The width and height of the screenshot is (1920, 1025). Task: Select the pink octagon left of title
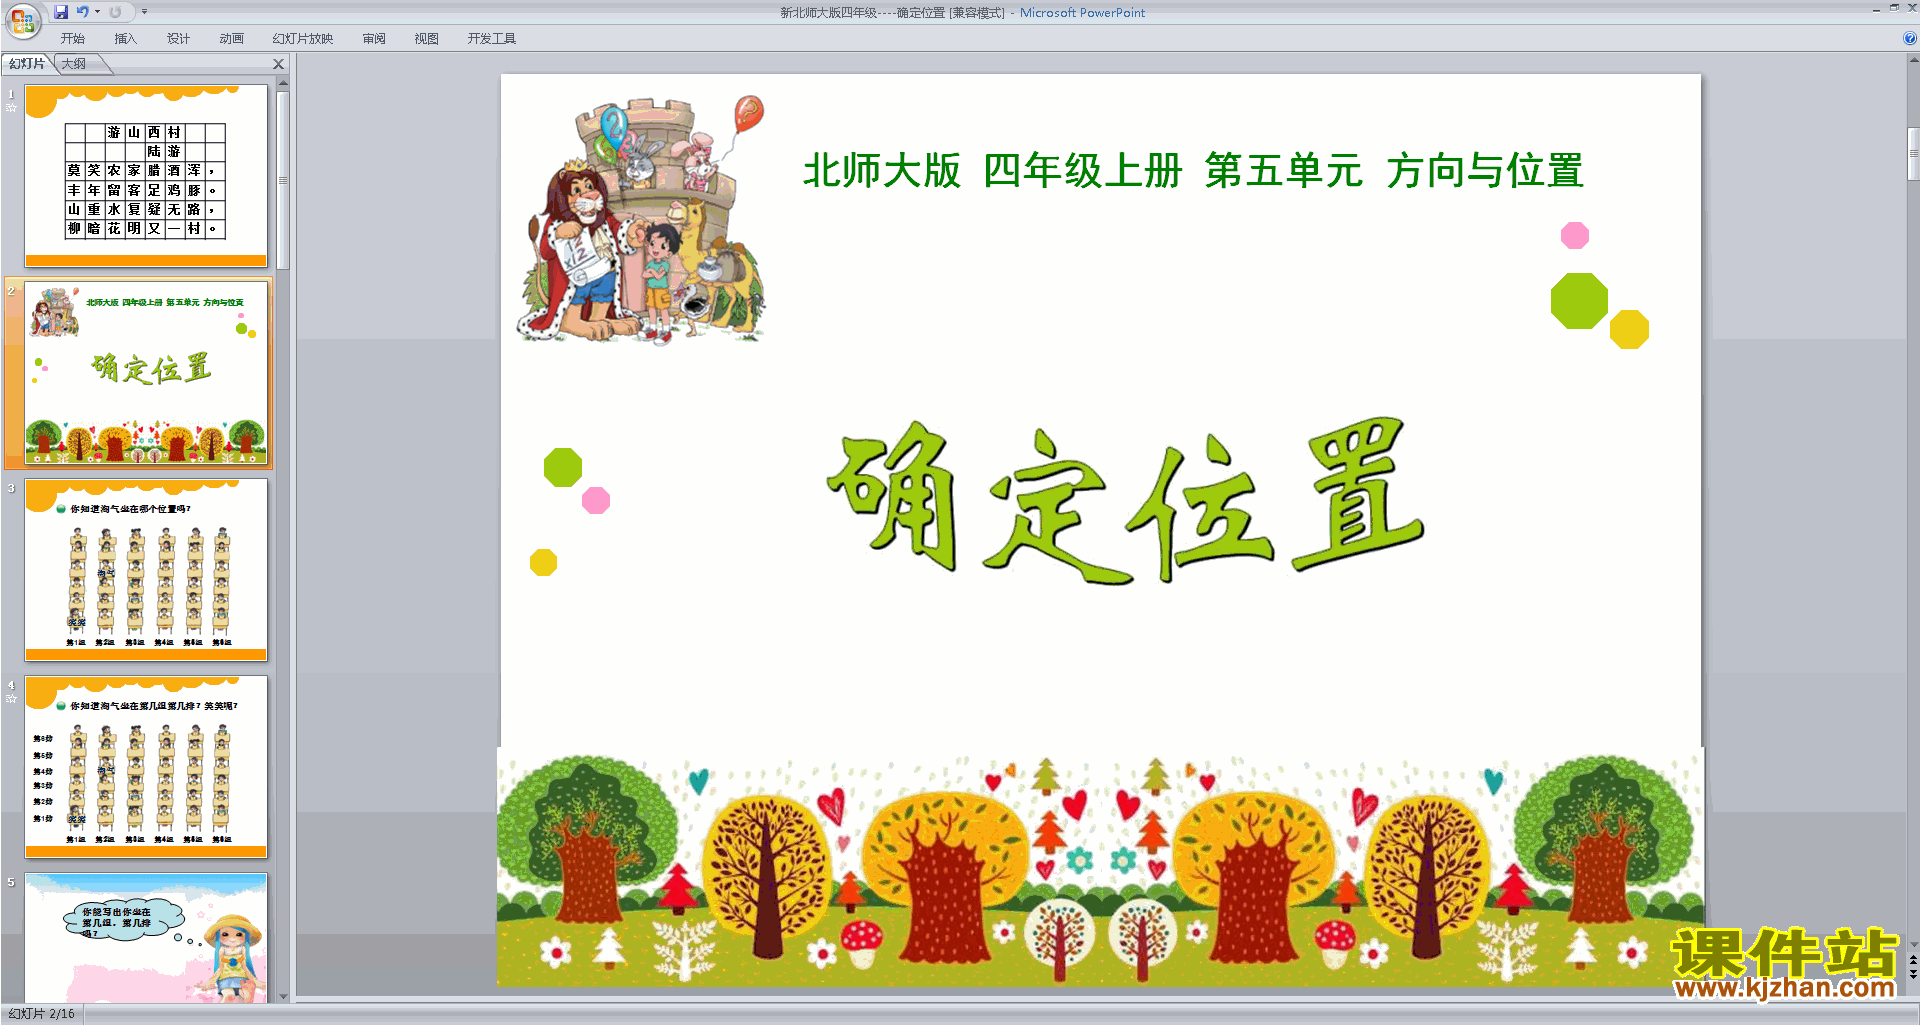pyautogui.click(x=596, y=500)
